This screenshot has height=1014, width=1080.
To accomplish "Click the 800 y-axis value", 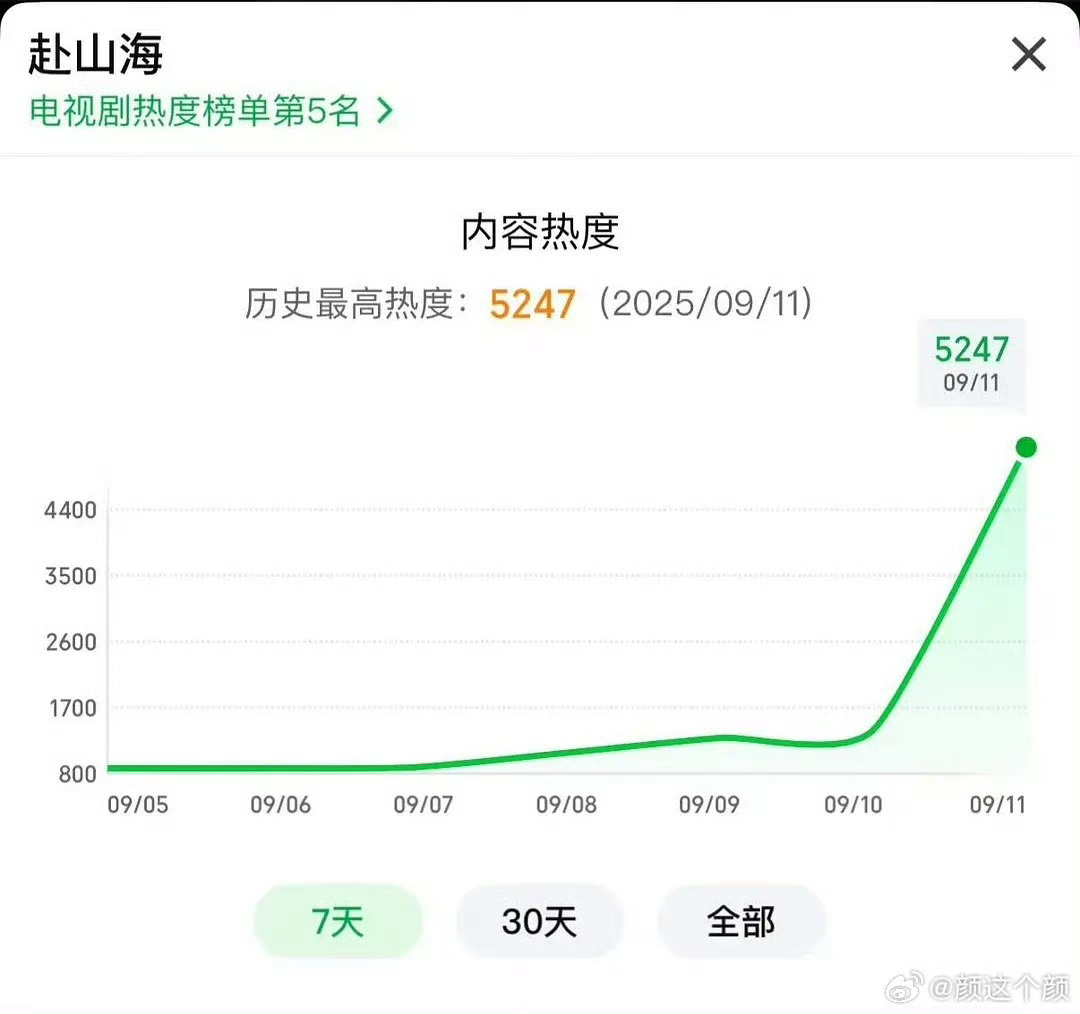I will (77, 774).
